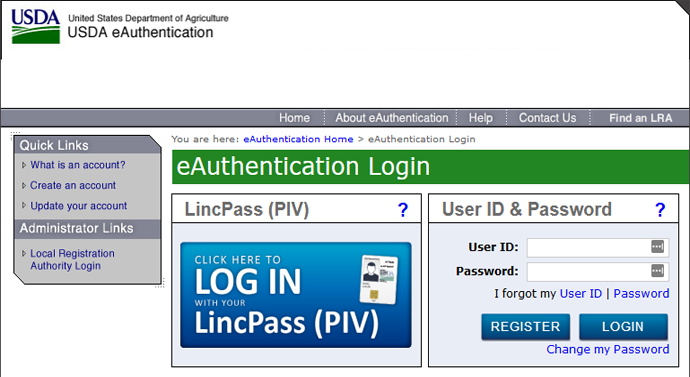Click the eAuthentication Login green heading
The image size is (690, 377).
pos(303,167)
